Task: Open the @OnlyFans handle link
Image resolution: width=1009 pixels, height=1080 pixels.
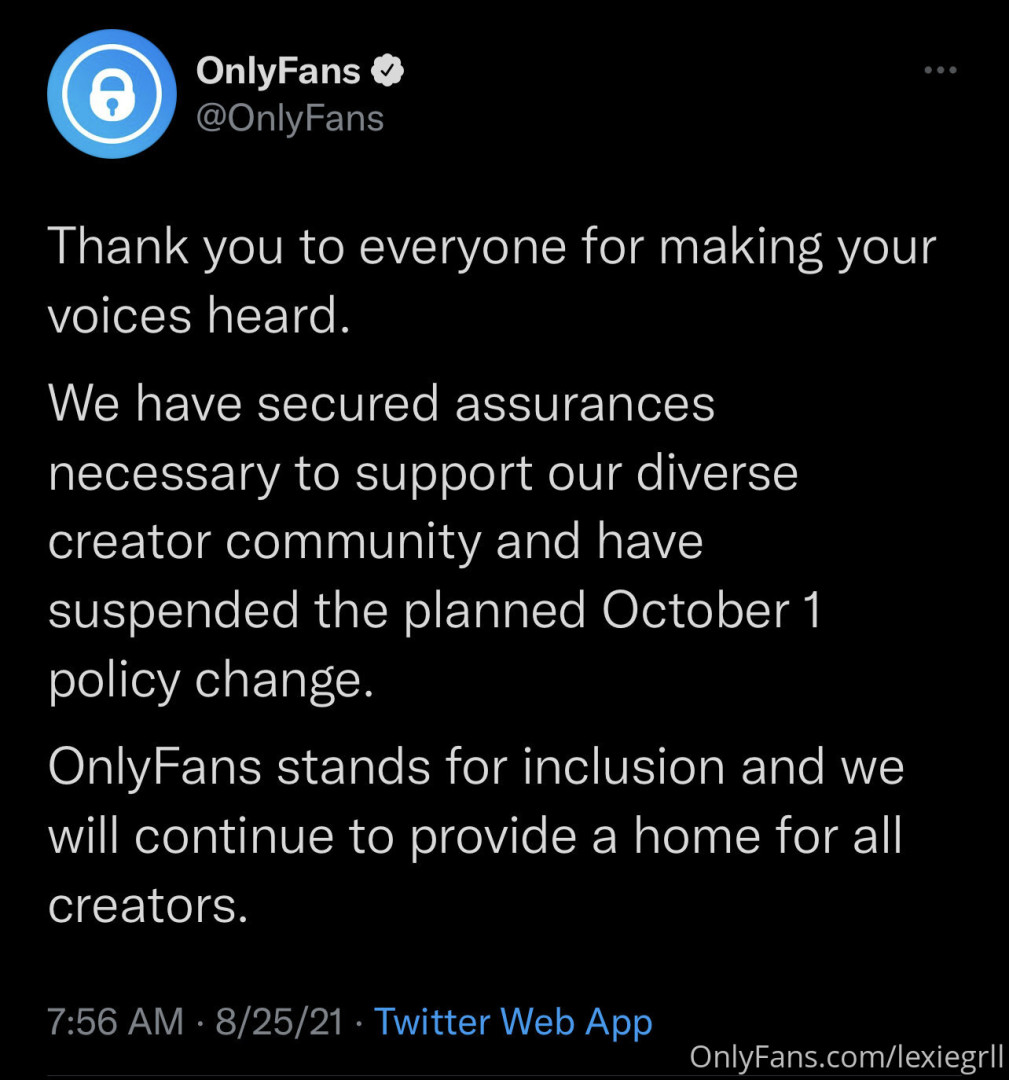Action: tap(290, 118)
